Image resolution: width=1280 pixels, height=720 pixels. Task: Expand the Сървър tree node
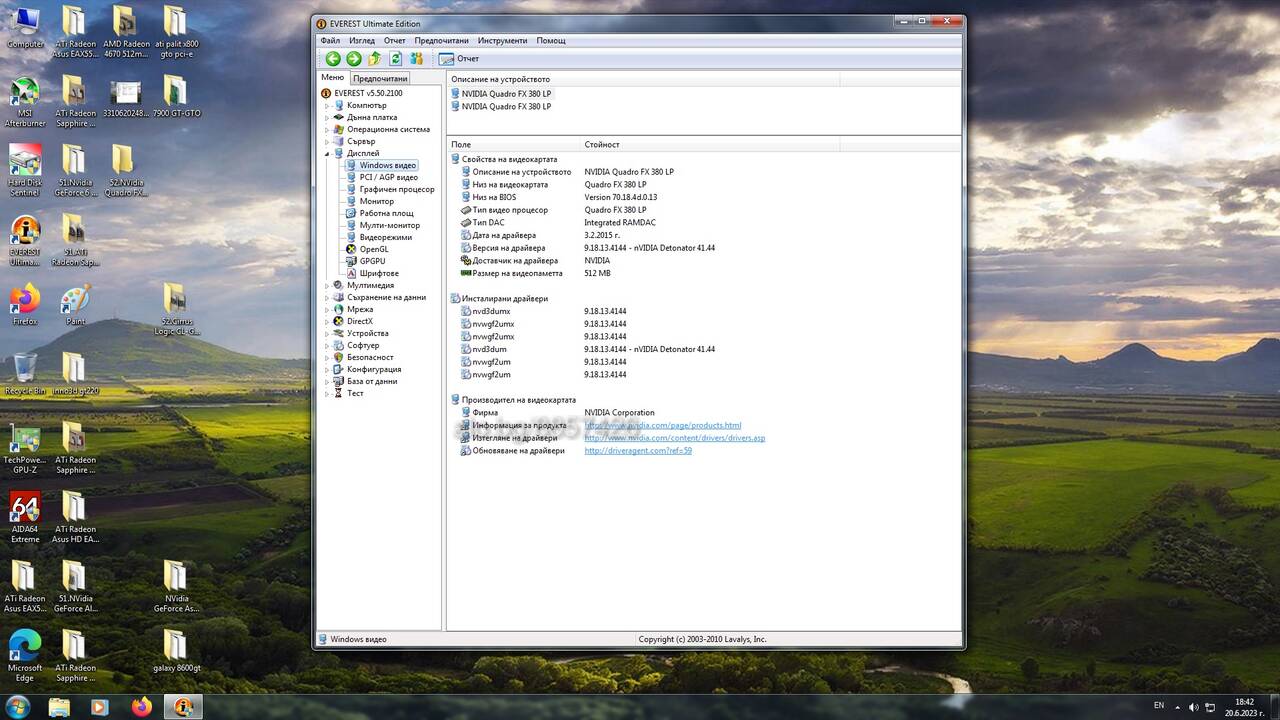(327, 141)
